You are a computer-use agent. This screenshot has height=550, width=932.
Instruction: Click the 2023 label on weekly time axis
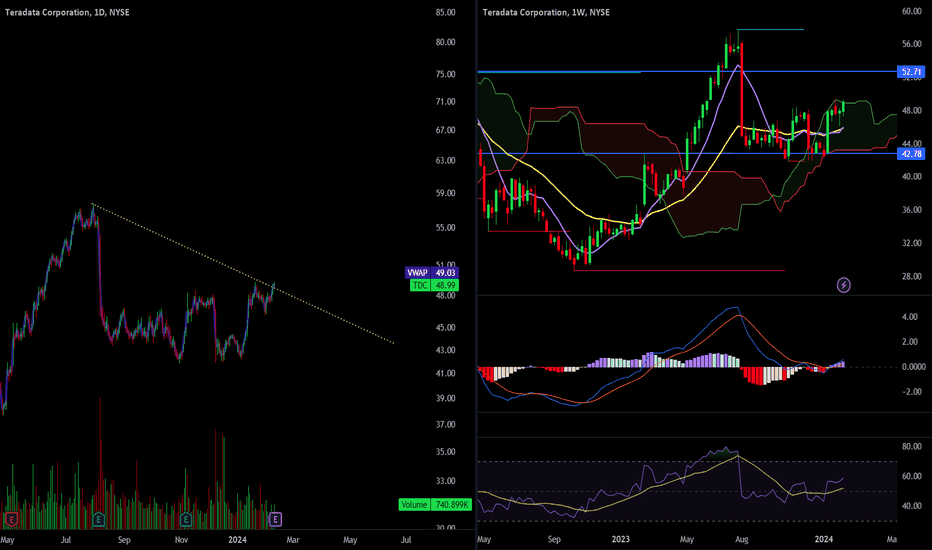(x=621, y=539)
